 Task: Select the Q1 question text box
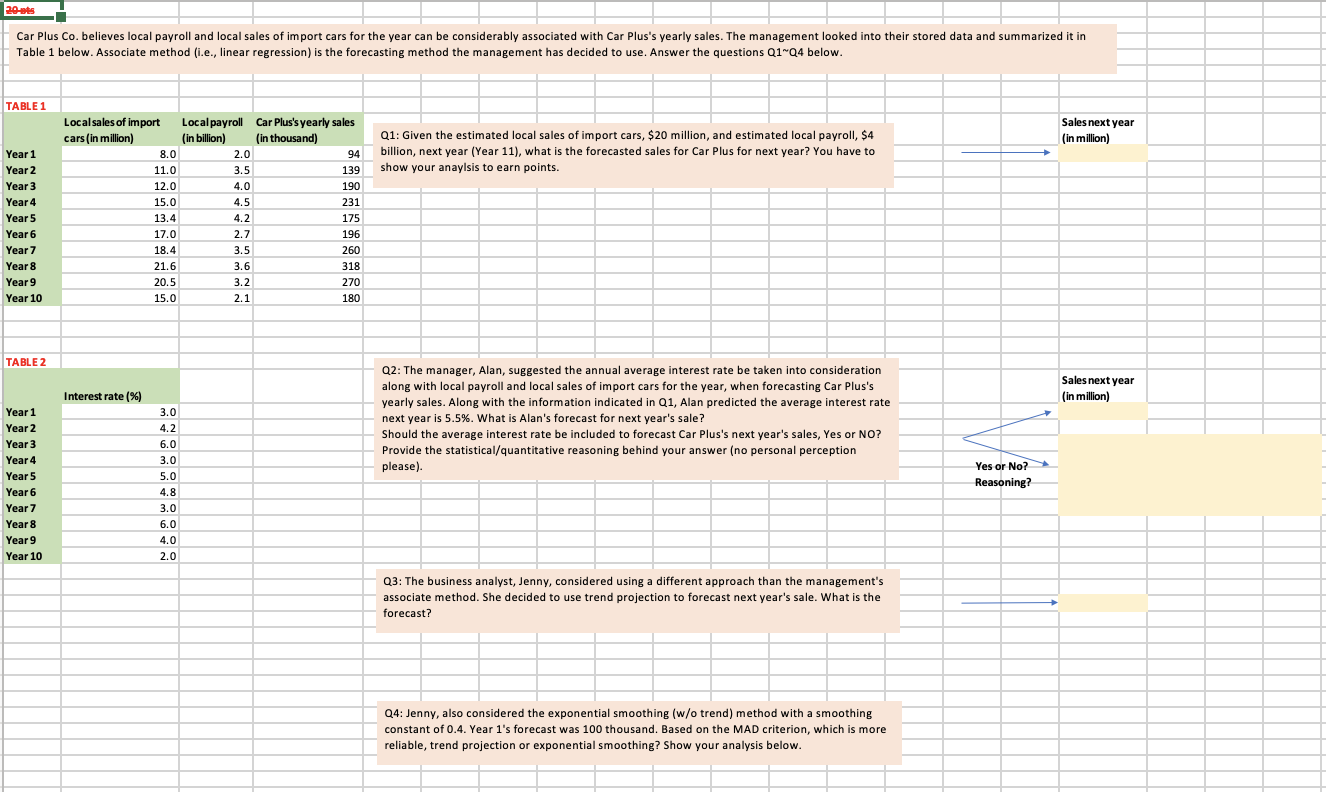click(635, 155)
